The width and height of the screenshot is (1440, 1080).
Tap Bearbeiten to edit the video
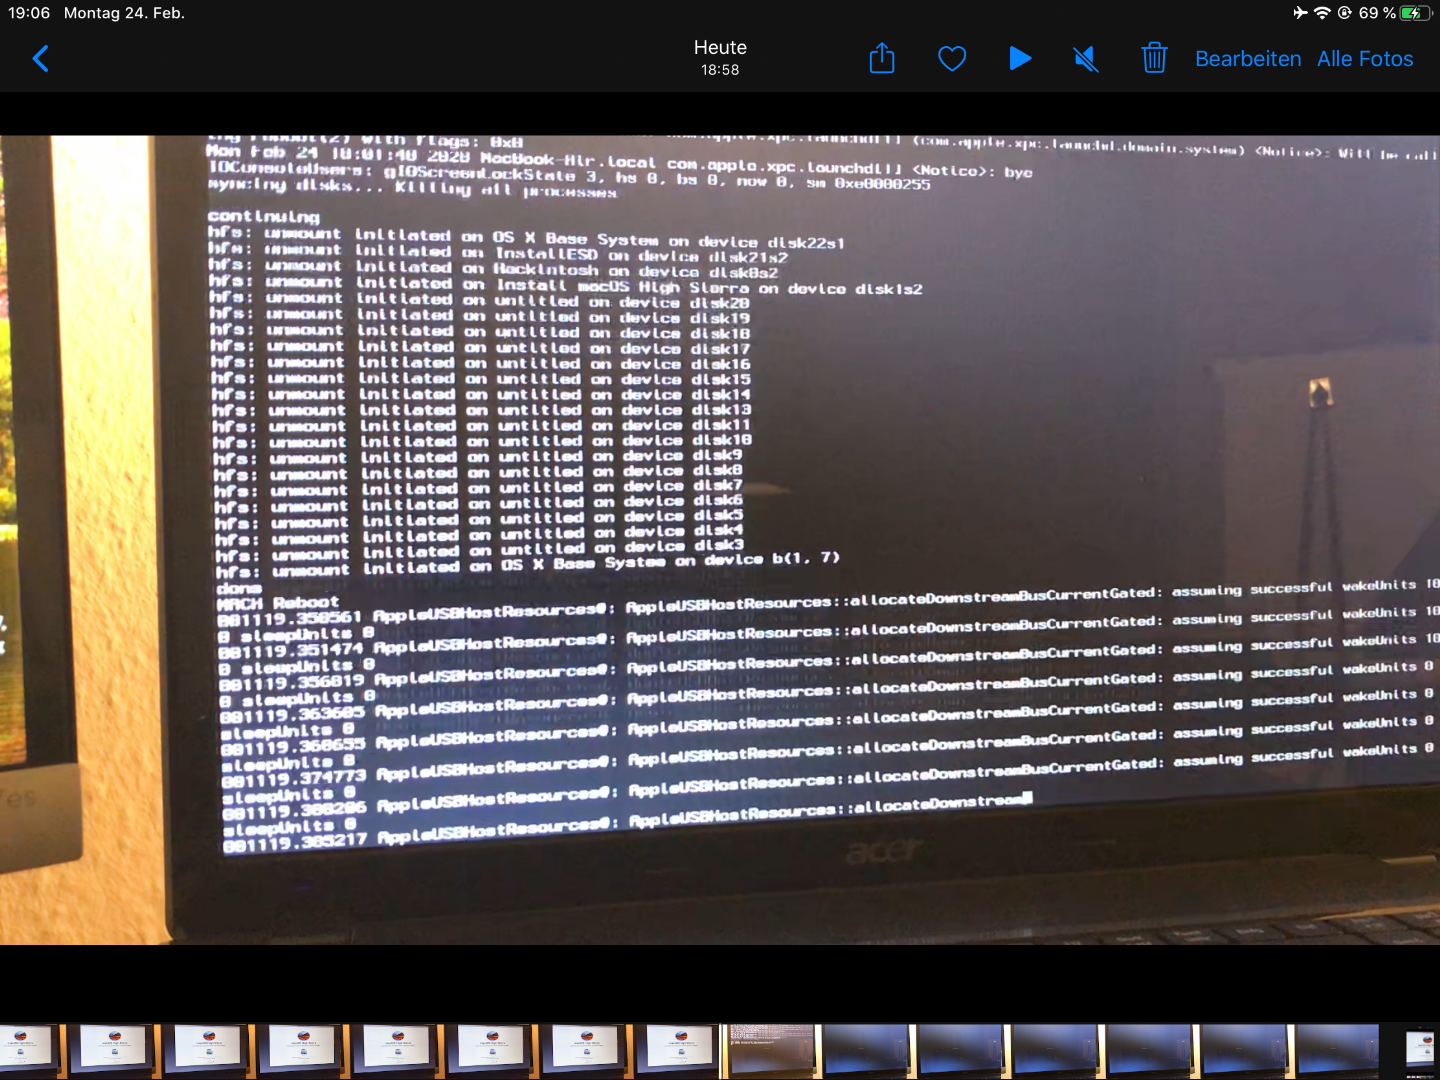click(1248, 59)
